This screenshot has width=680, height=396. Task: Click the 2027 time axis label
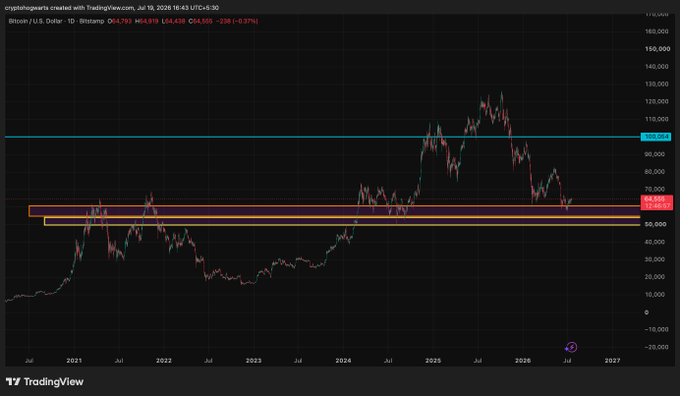click(612, 360)
